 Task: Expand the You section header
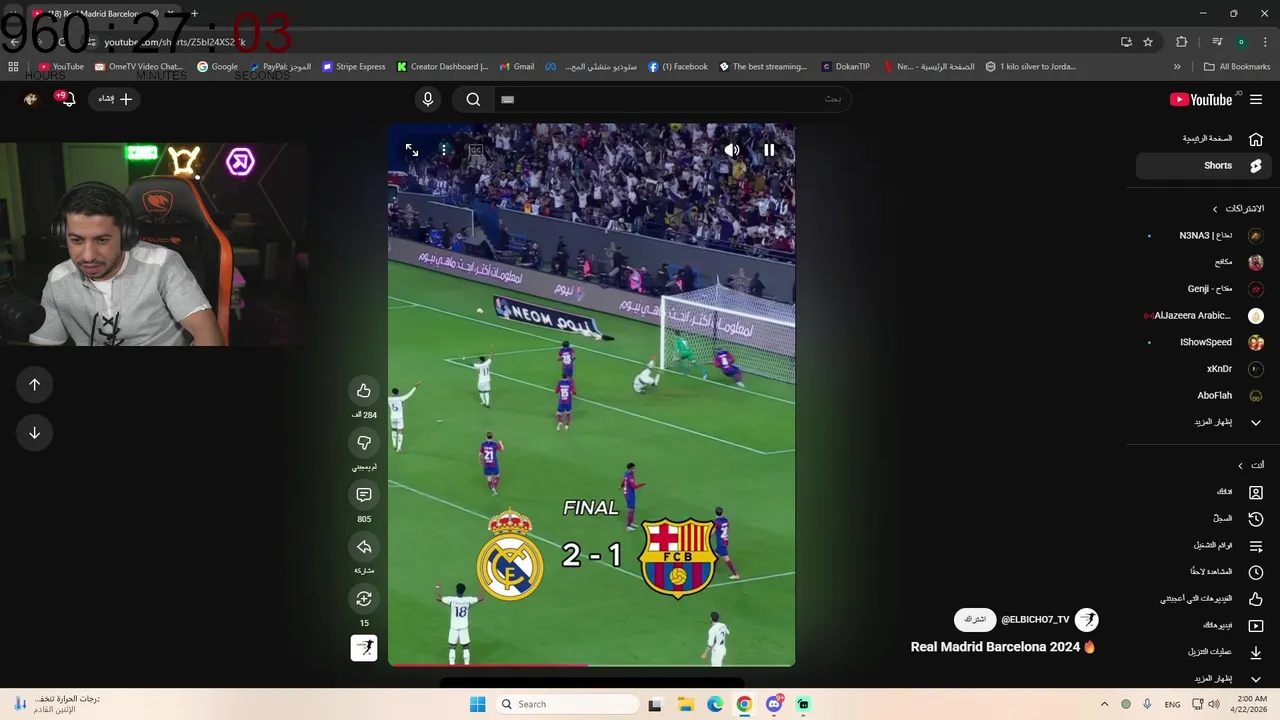click(x=1250, y=465)
